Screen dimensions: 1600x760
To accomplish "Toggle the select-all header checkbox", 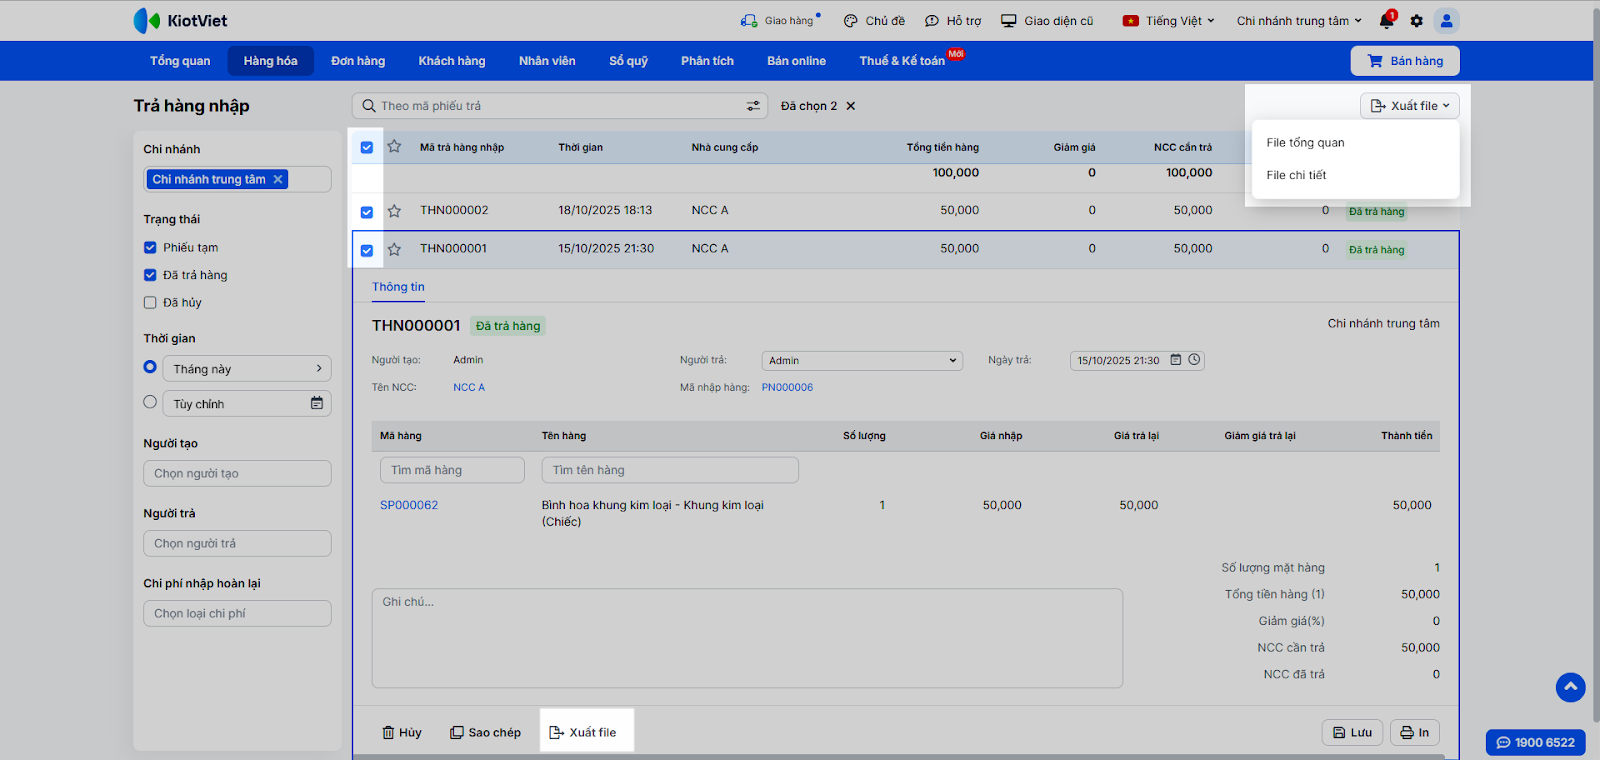I will tap(367, 147).
